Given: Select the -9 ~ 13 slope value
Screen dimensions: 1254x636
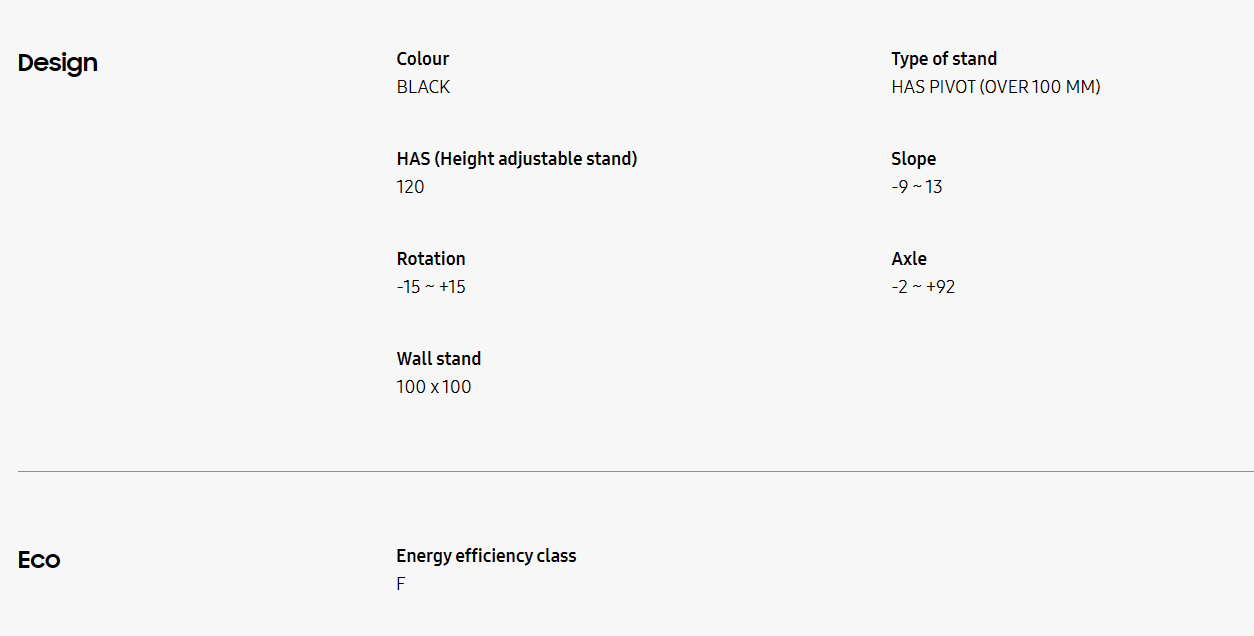Looking at the screenshot, I should click(x=917, y=187).
